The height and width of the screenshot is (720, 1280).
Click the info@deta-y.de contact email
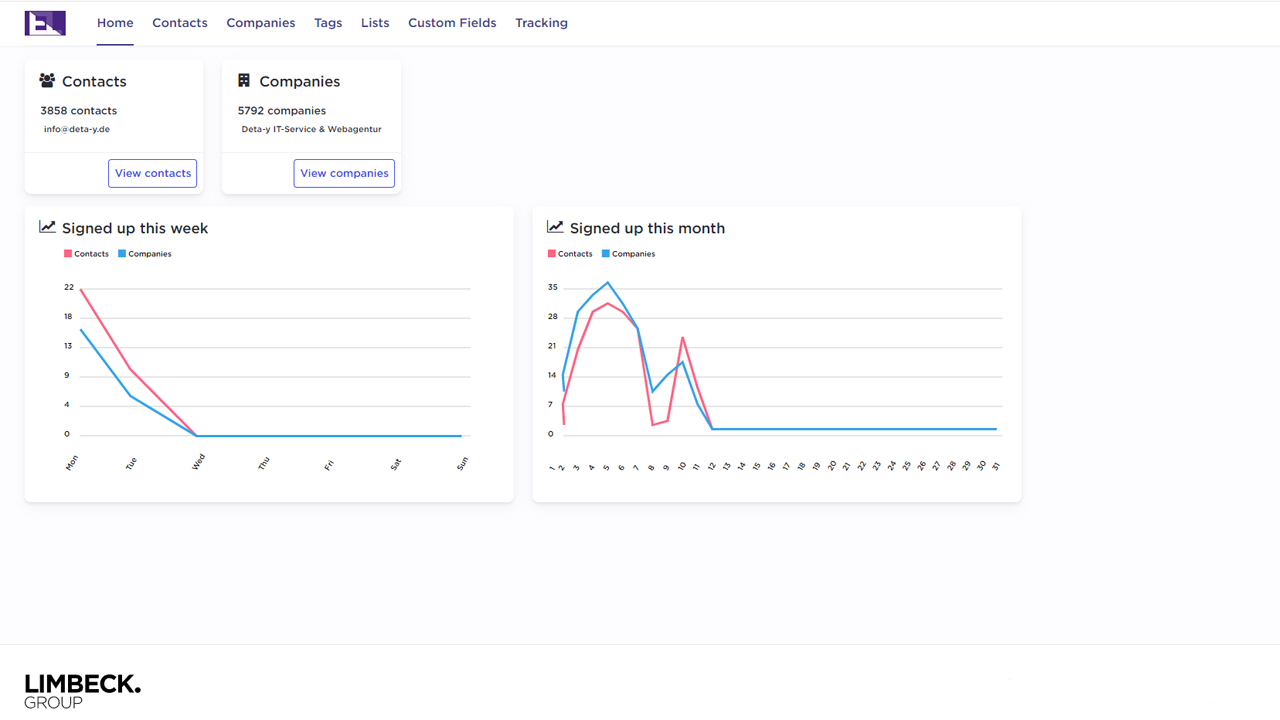[x=77, y=129]
